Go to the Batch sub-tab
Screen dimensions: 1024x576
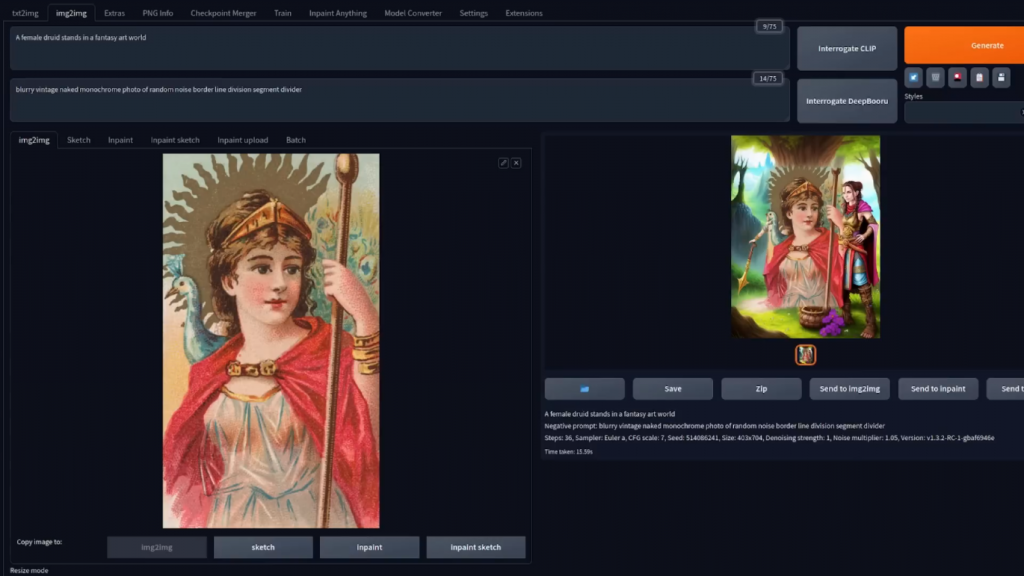[x=296, y=140]
